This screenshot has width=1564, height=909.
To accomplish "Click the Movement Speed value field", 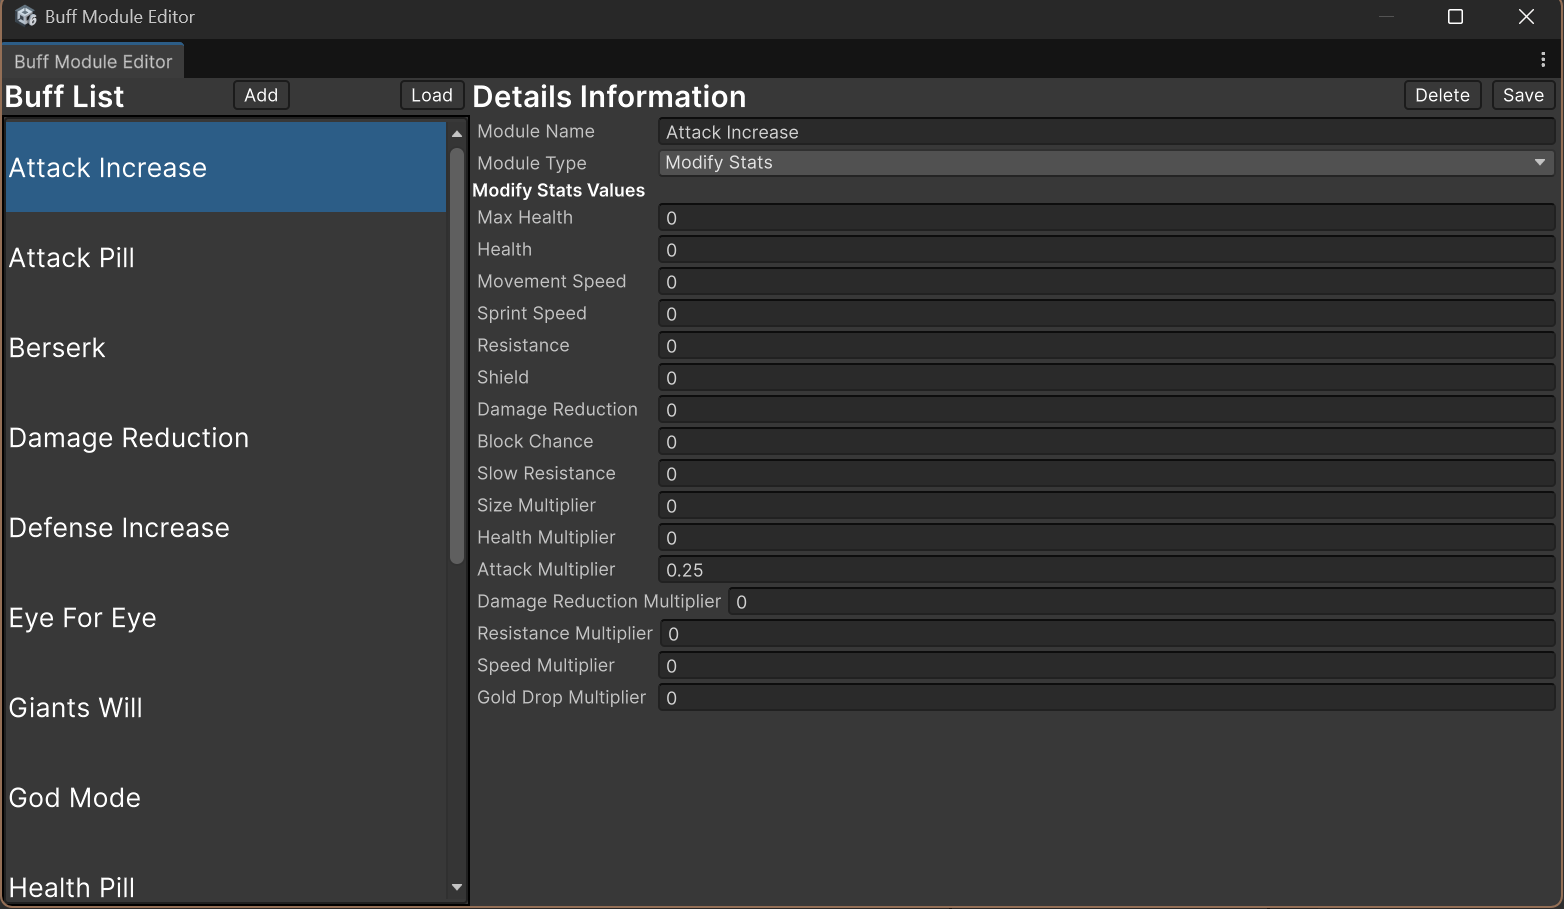I will (x=1106, y=282).
